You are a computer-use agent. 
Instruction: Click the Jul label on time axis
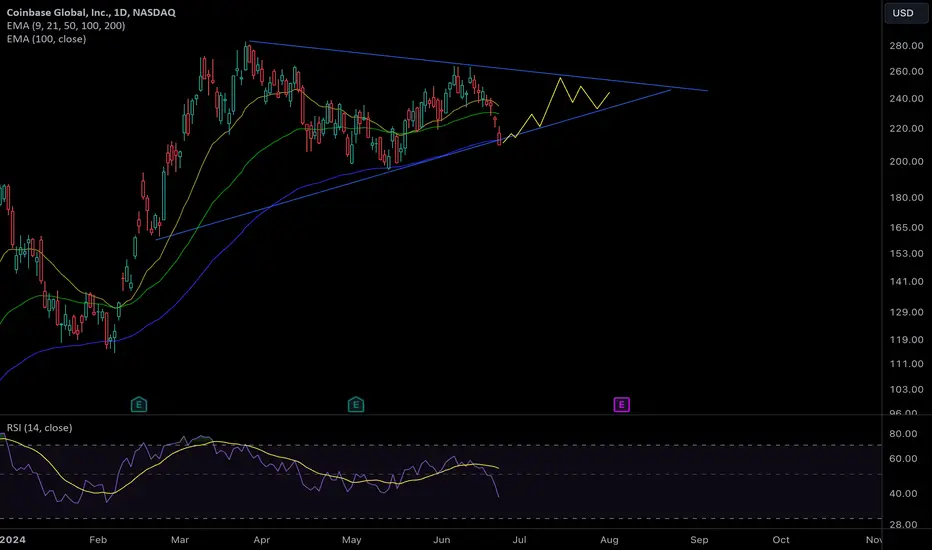(x=519, y=540)
